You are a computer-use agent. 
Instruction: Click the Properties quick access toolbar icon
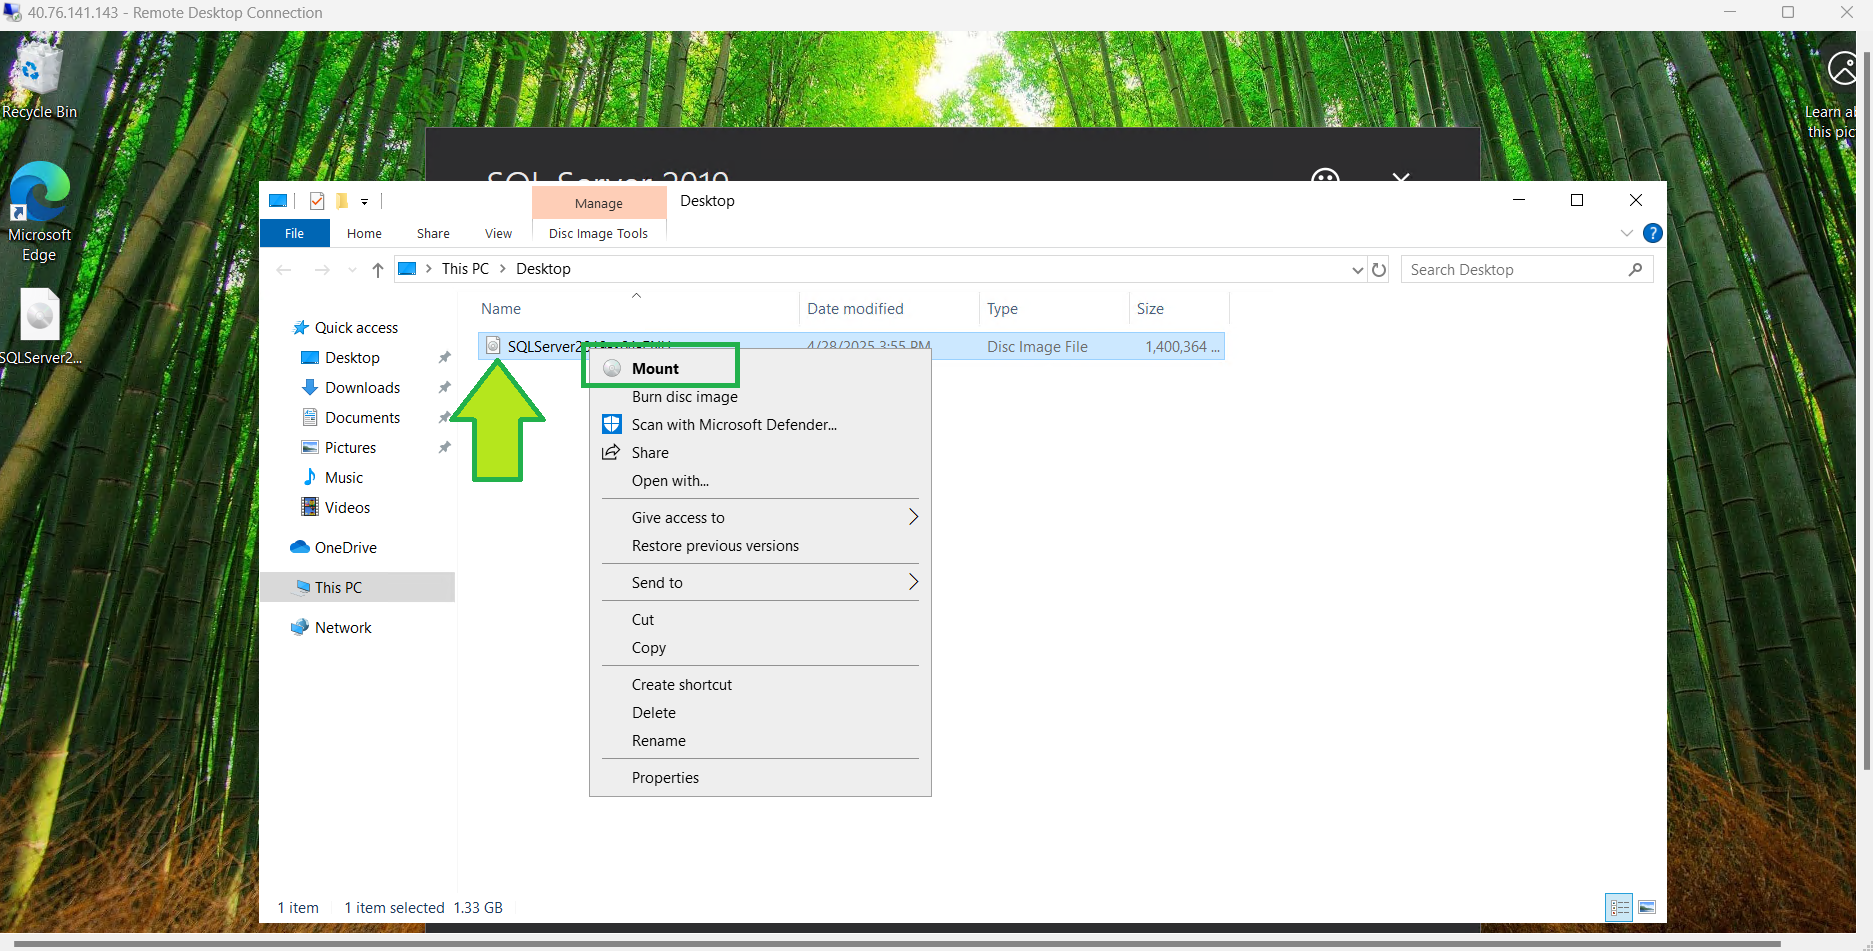click(x=317, y=201)
